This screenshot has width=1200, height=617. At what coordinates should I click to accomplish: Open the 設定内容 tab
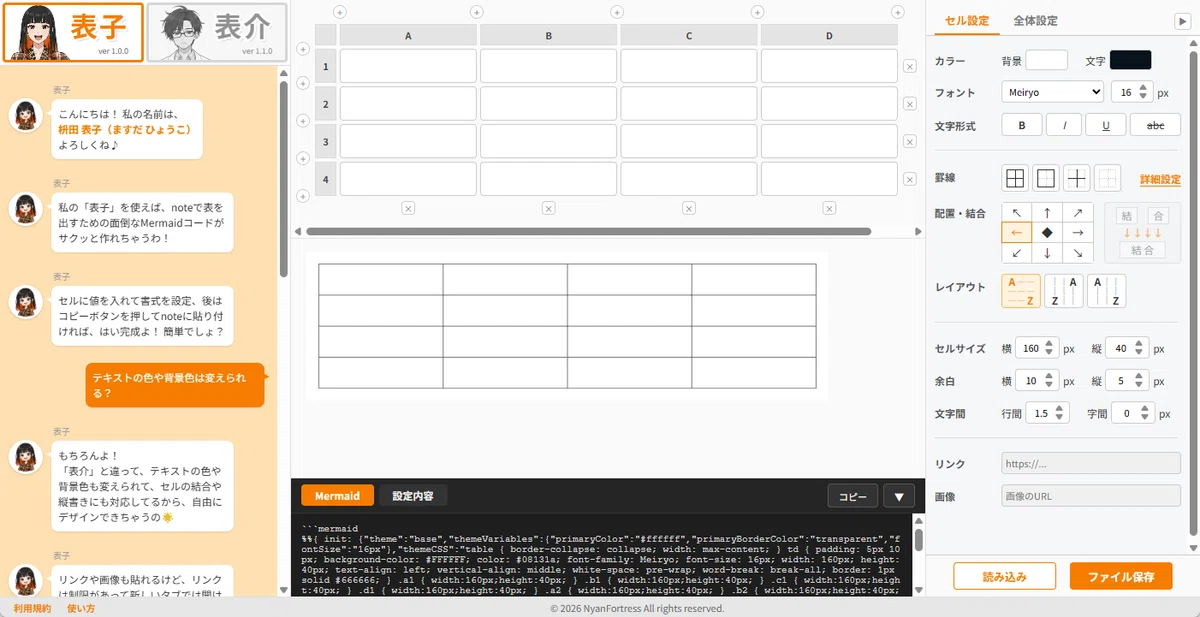click(412, 496)
